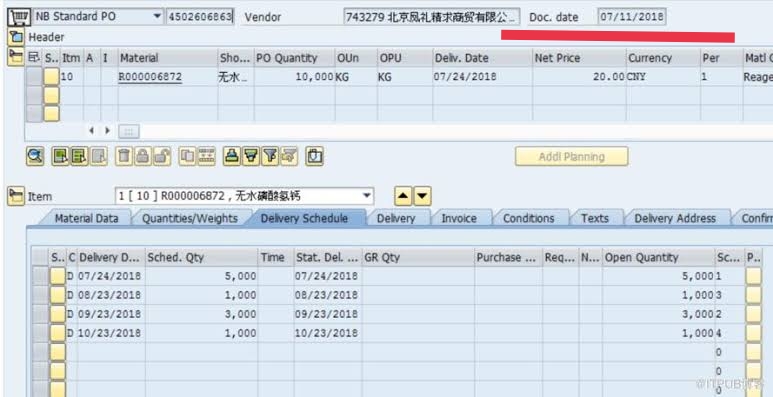Click the Deselect All items icon
The image size is (773, 397).
[x=79, y=157]
